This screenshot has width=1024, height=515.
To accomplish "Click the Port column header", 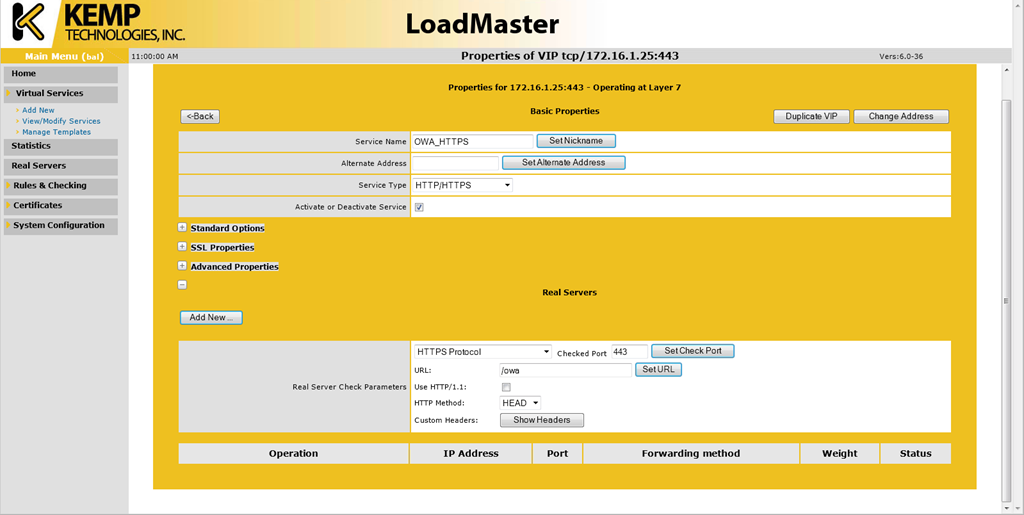I will (558, 454).
